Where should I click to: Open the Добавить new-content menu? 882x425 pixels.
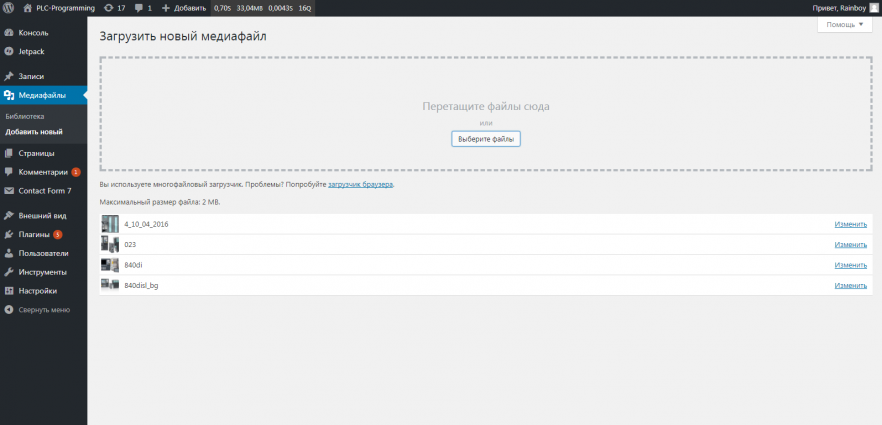click(184, 7)
